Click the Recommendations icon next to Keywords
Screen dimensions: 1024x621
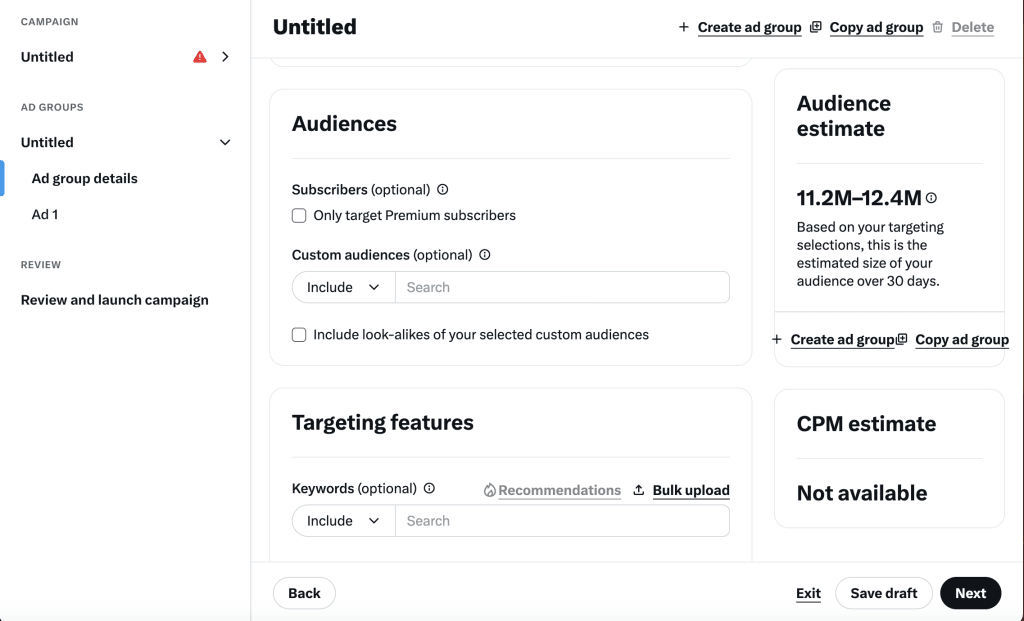click(489, 490)
